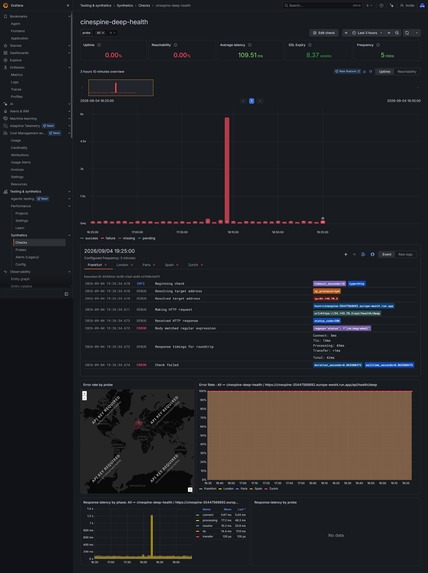428x573 pixels.
Task: Shift time range backward
Action: click(x=346, y=33)
